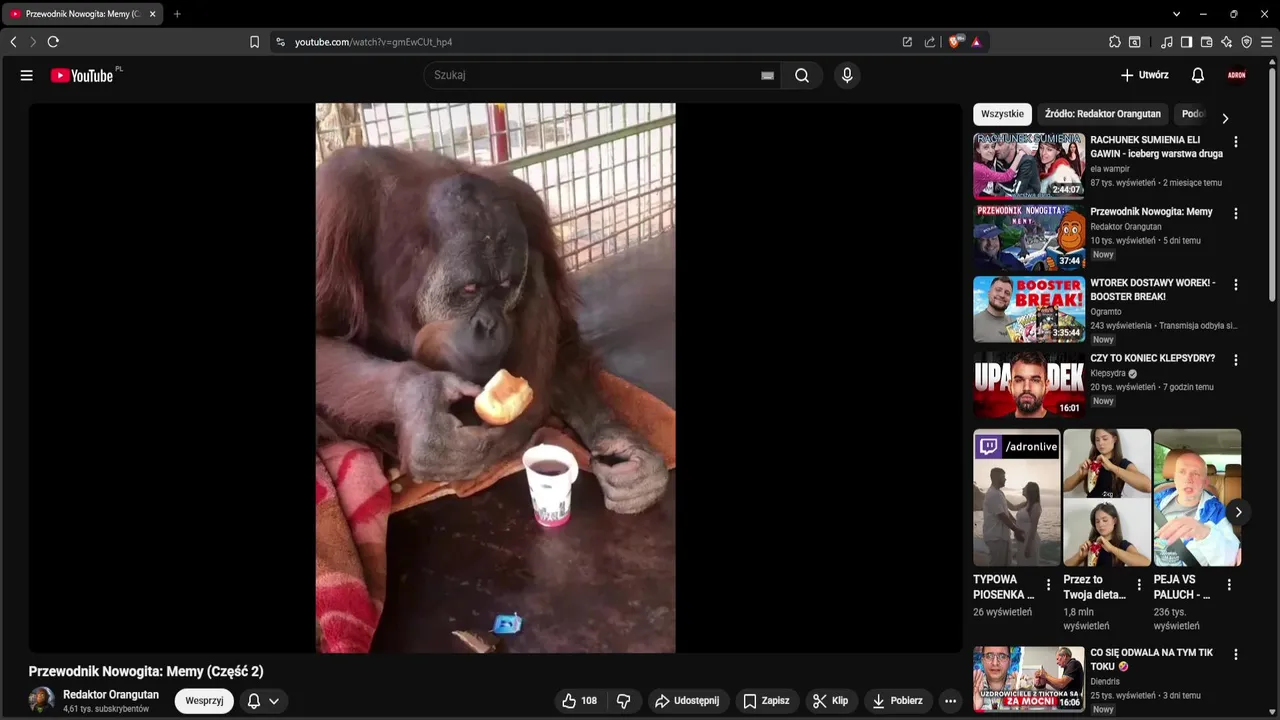Close the Przewodnik Nowogita tab
Image resolution: width=1280 pixels, height=720 pixels.
click(x=152, y=14)
